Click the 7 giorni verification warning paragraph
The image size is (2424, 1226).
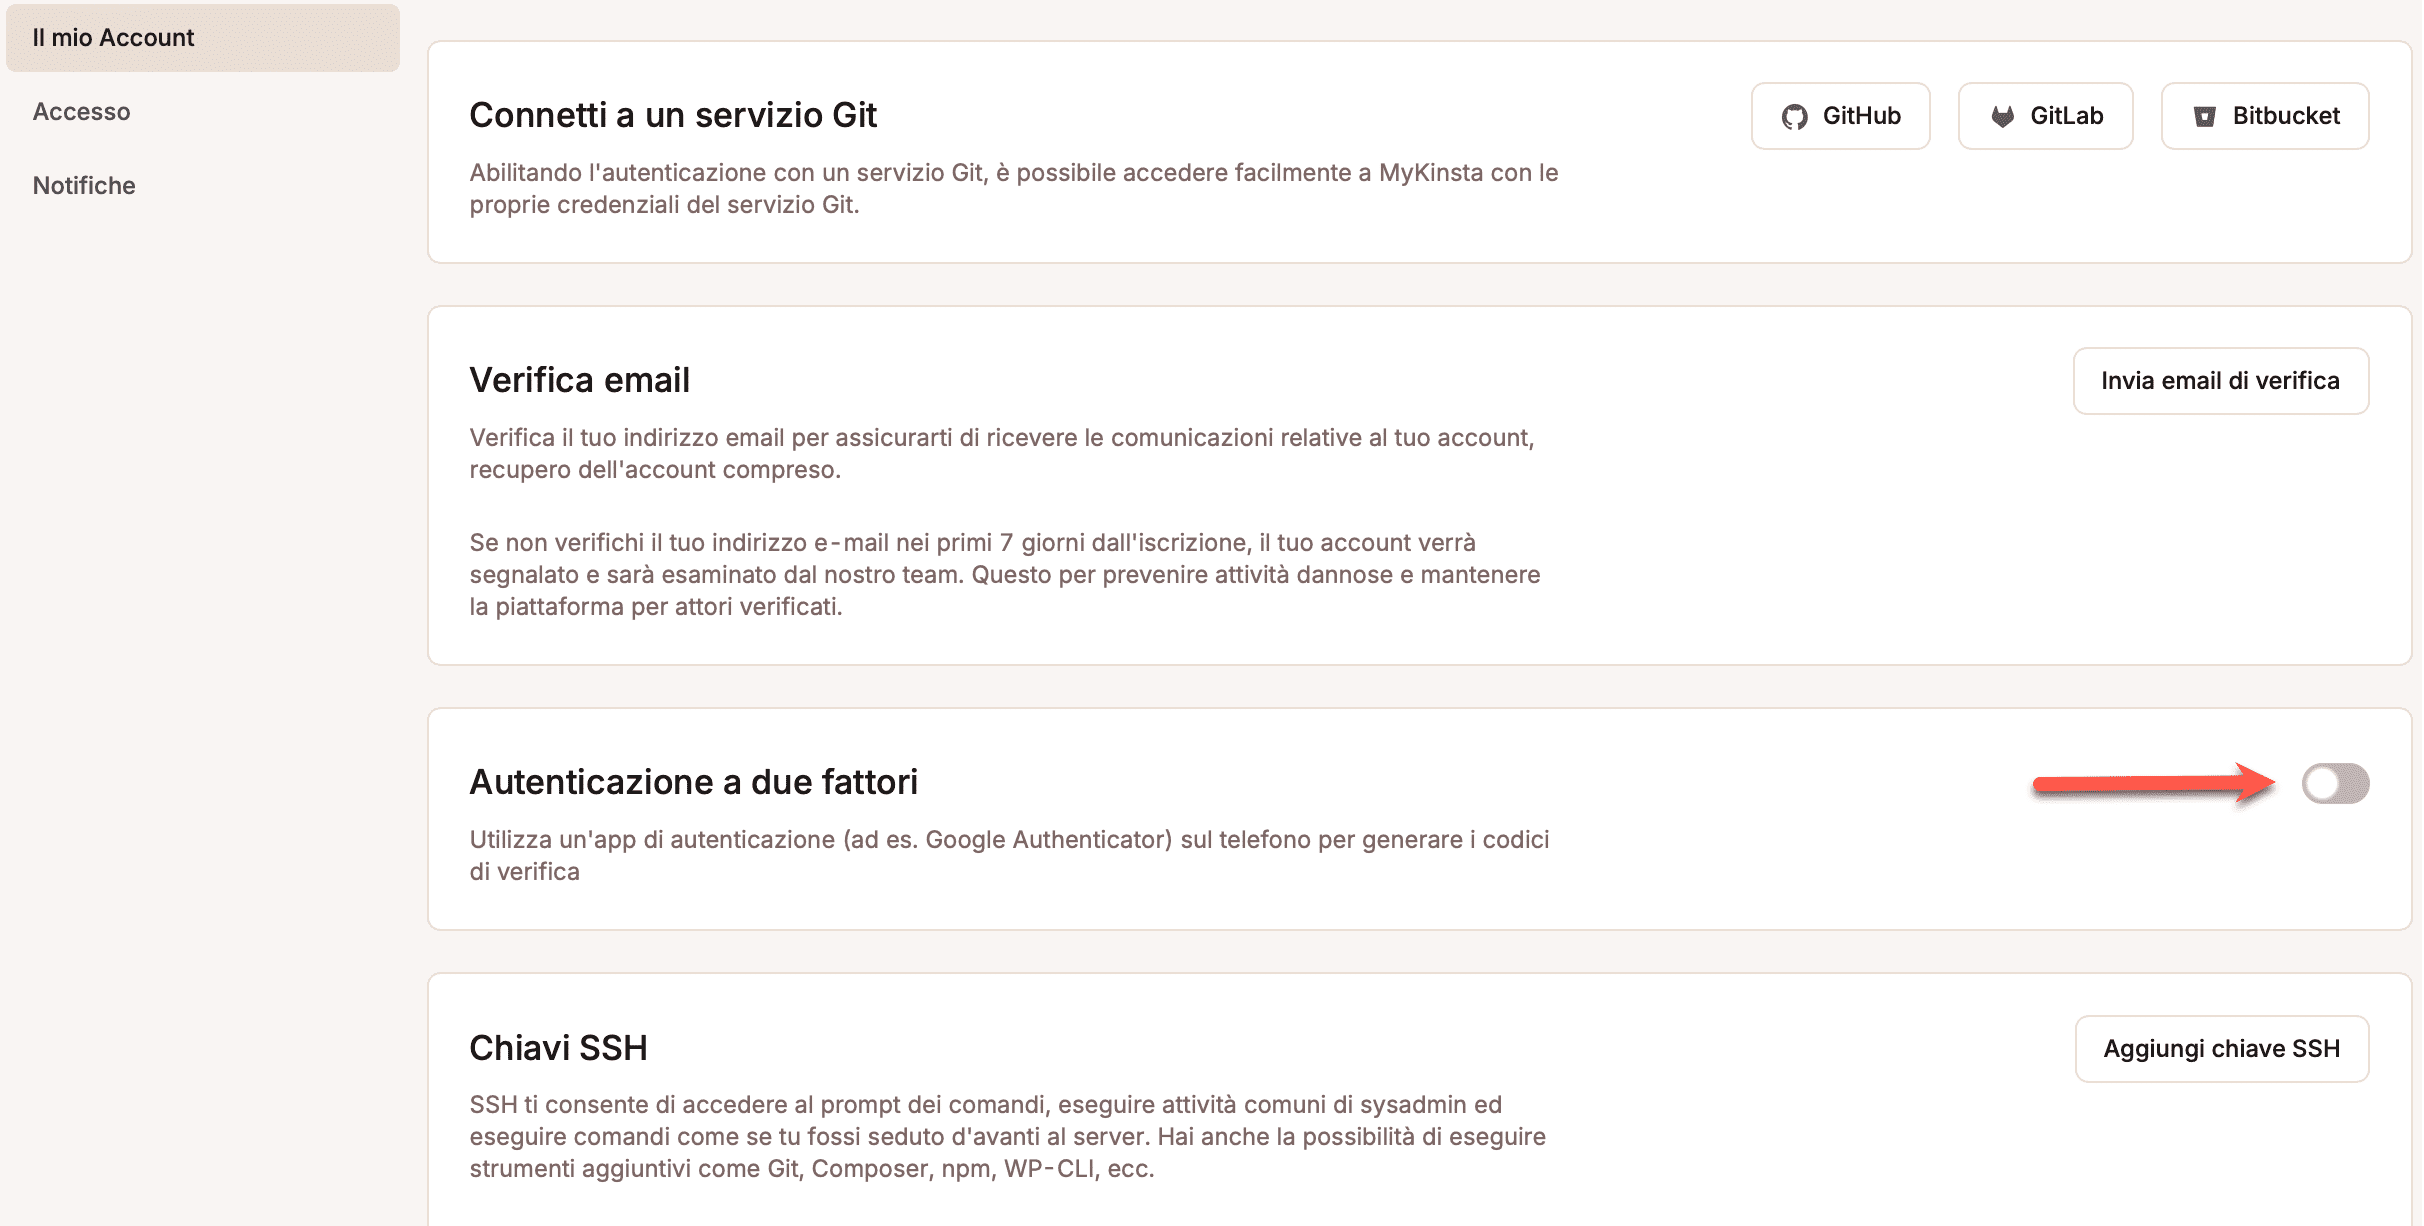pos(1005,575)
